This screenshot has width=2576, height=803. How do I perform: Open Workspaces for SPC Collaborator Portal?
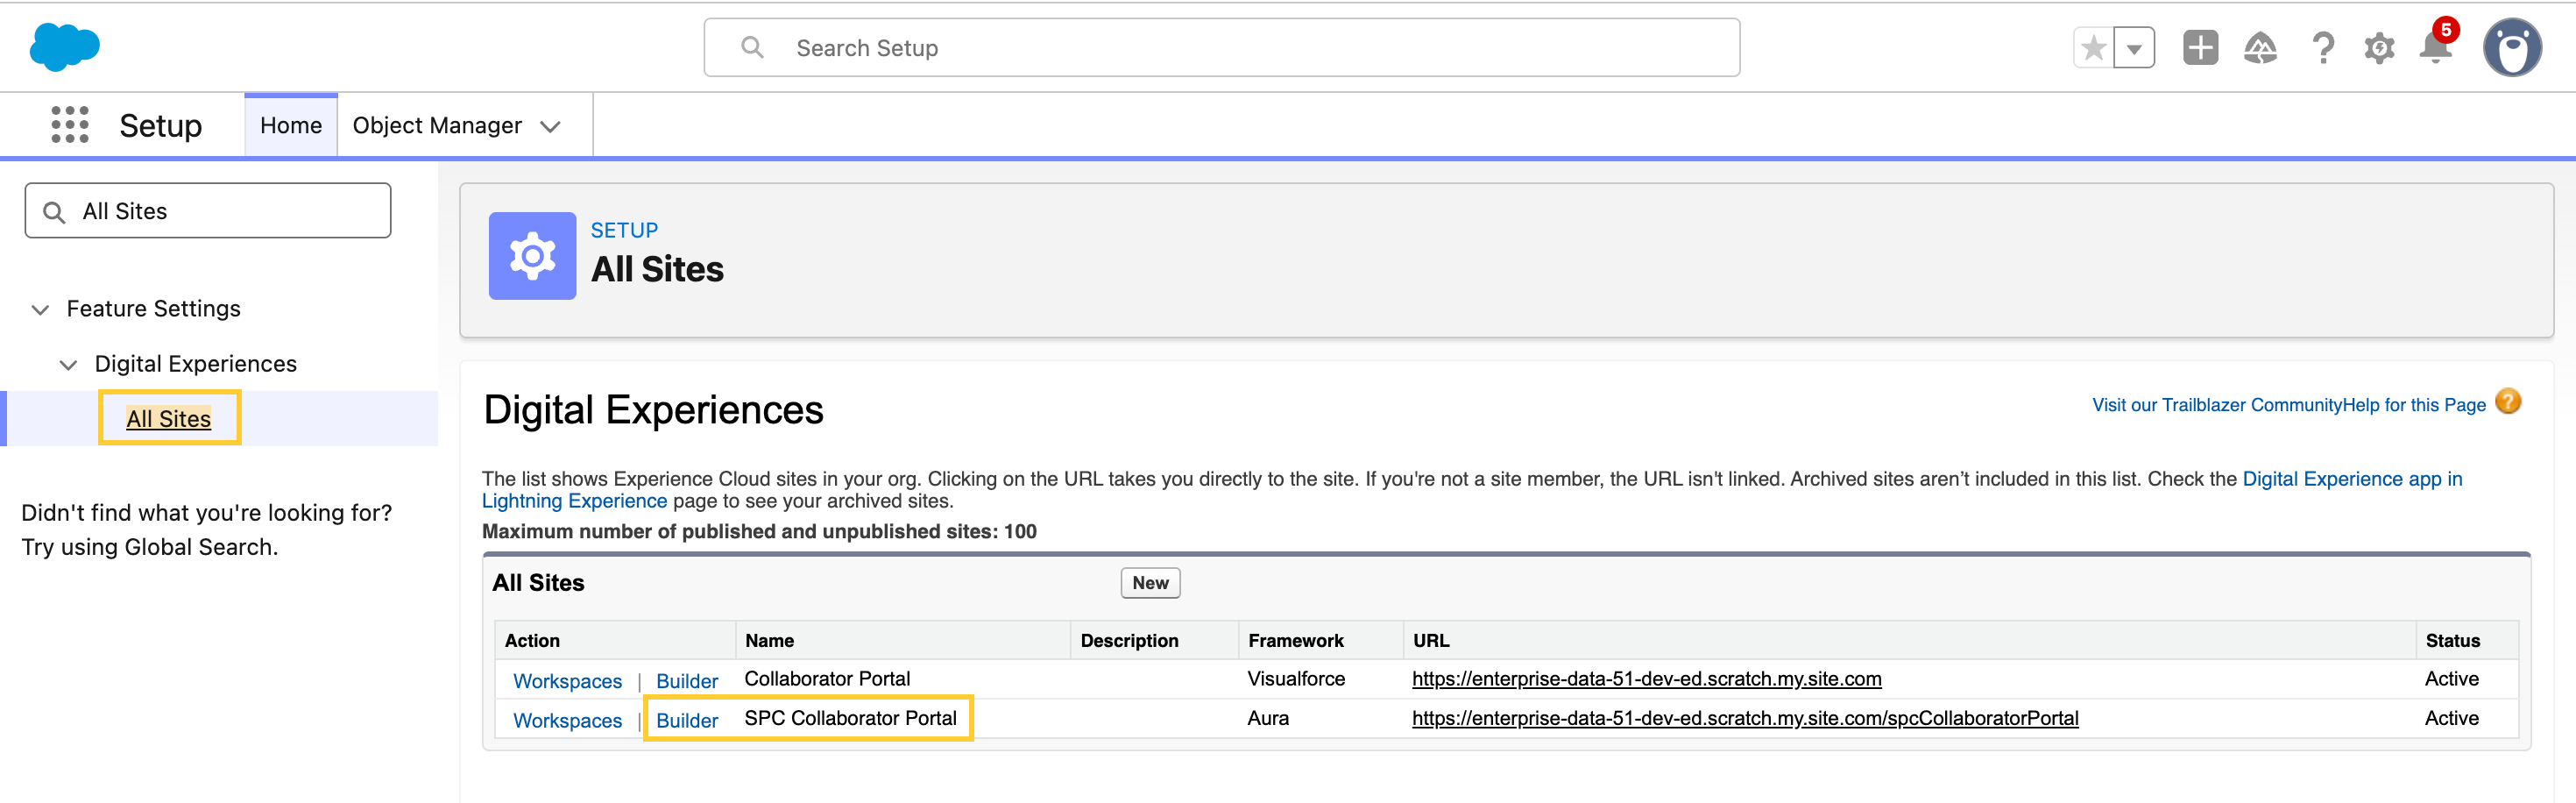567,721
